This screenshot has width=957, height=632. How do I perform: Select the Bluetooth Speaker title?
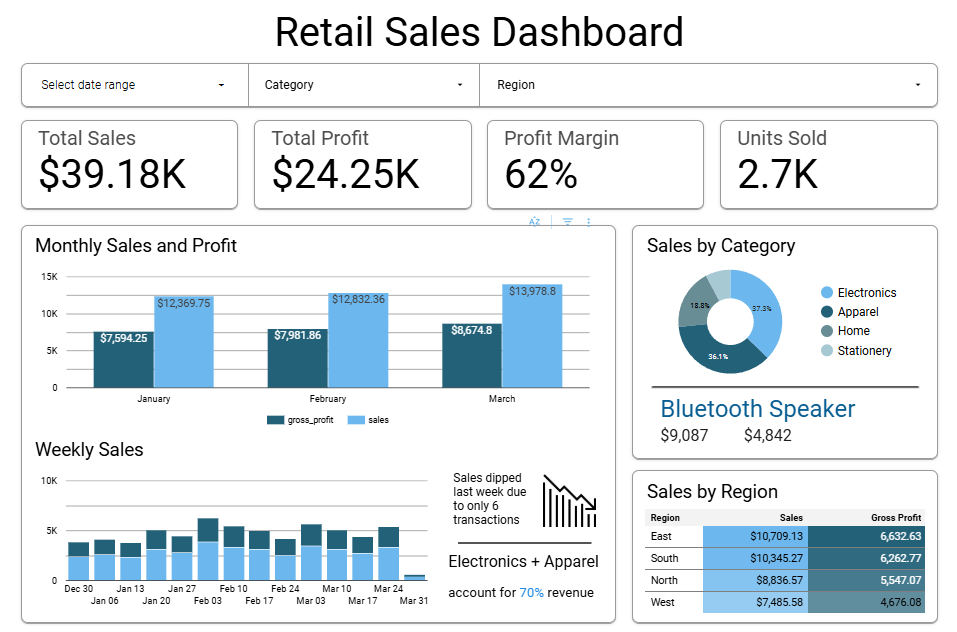[757, 408]
